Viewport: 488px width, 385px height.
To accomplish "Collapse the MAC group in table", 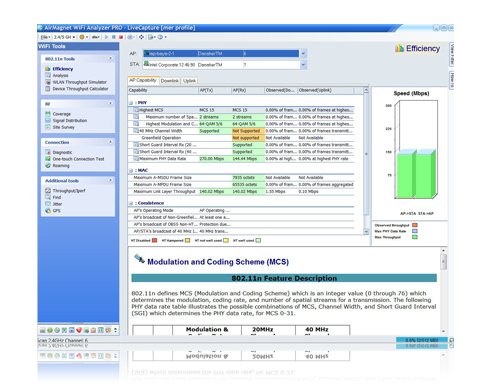I will point(131,170).
